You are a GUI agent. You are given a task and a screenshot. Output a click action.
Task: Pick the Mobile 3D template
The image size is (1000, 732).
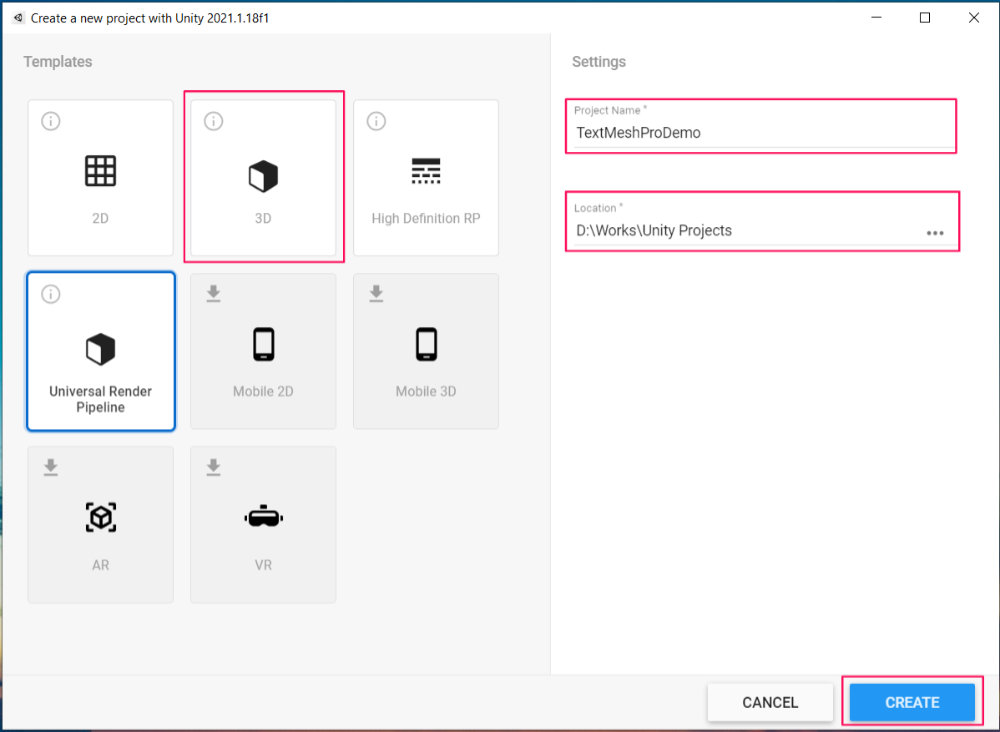tap(426, 351)
